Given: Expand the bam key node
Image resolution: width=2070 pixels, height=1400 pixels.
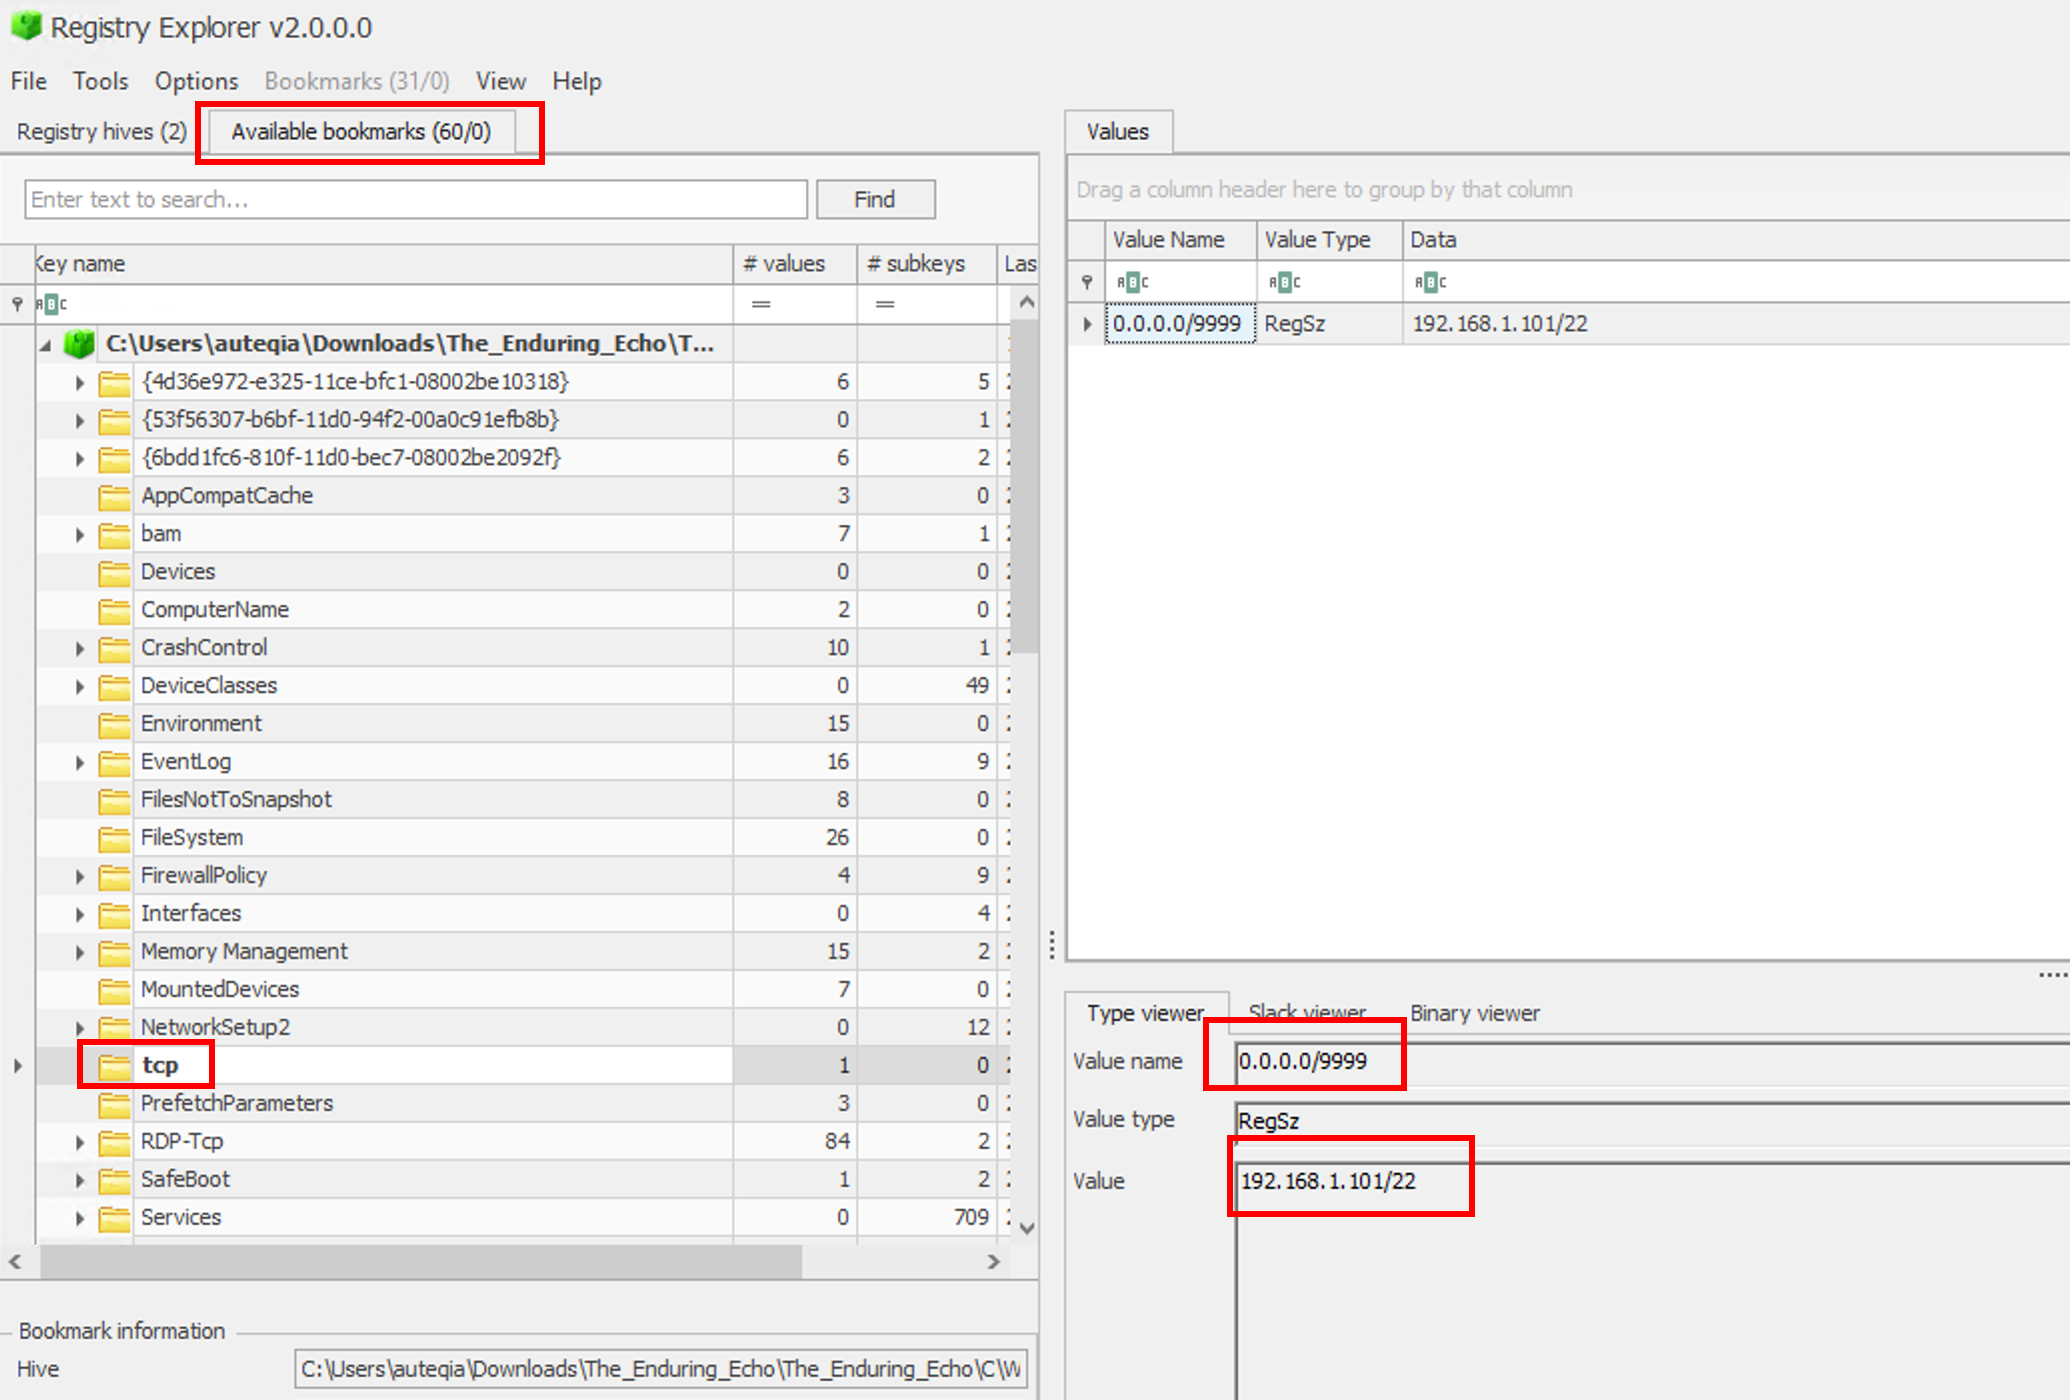Looking at the screenshot, I should [80, 535].
